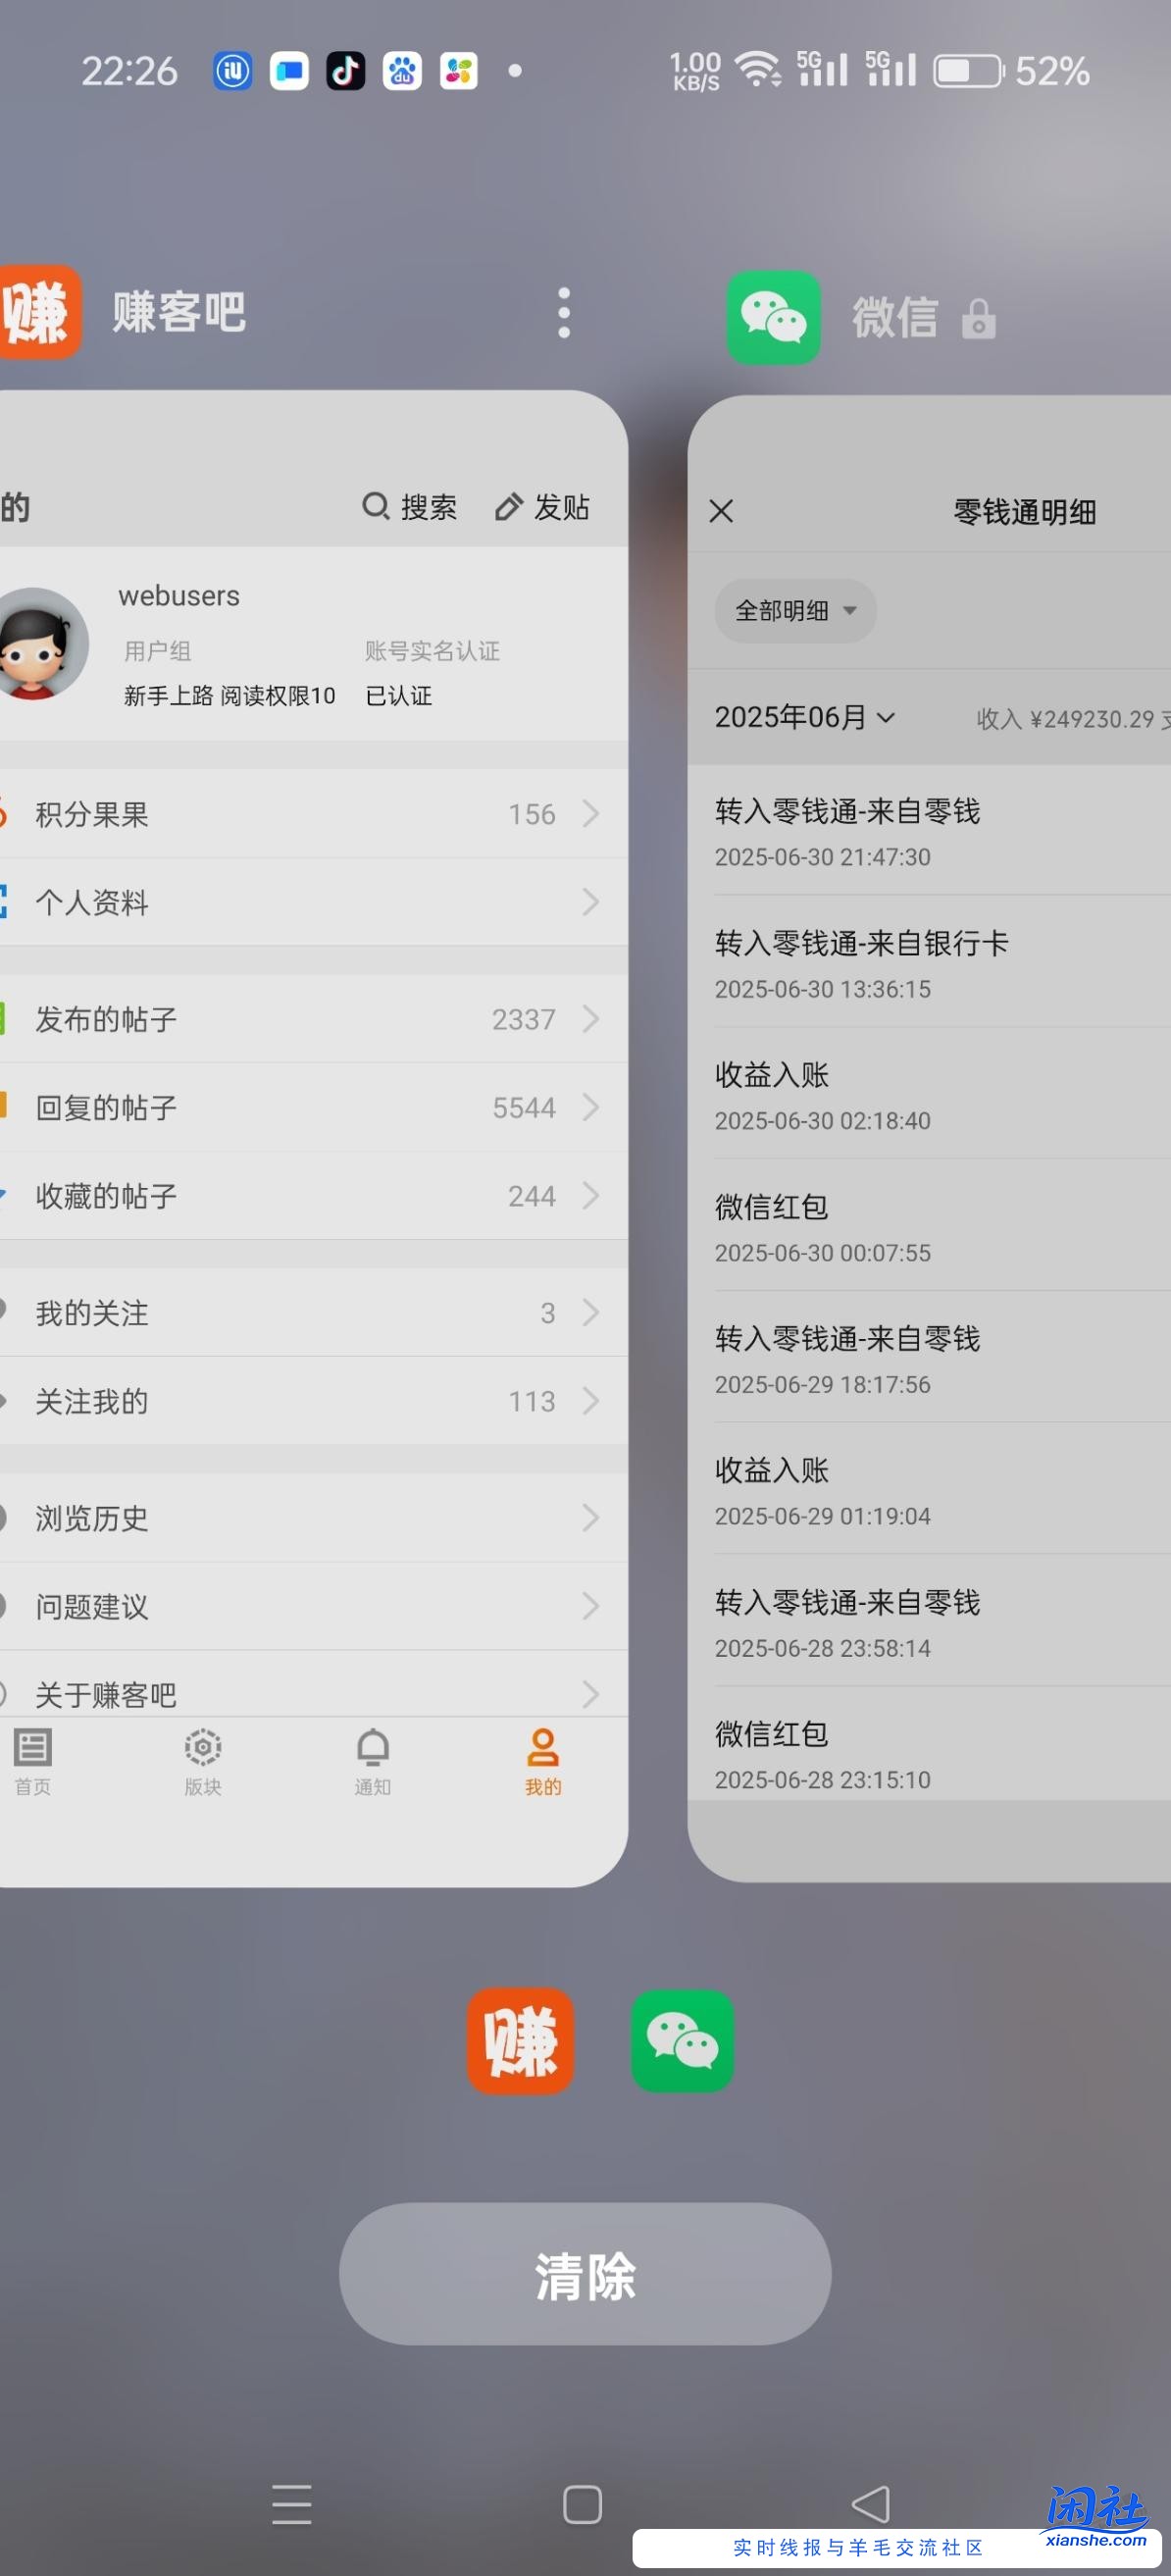Tap the 清除 clear-all button
Viewport: 1171px width, 2576px height.
pos(585,2274)
